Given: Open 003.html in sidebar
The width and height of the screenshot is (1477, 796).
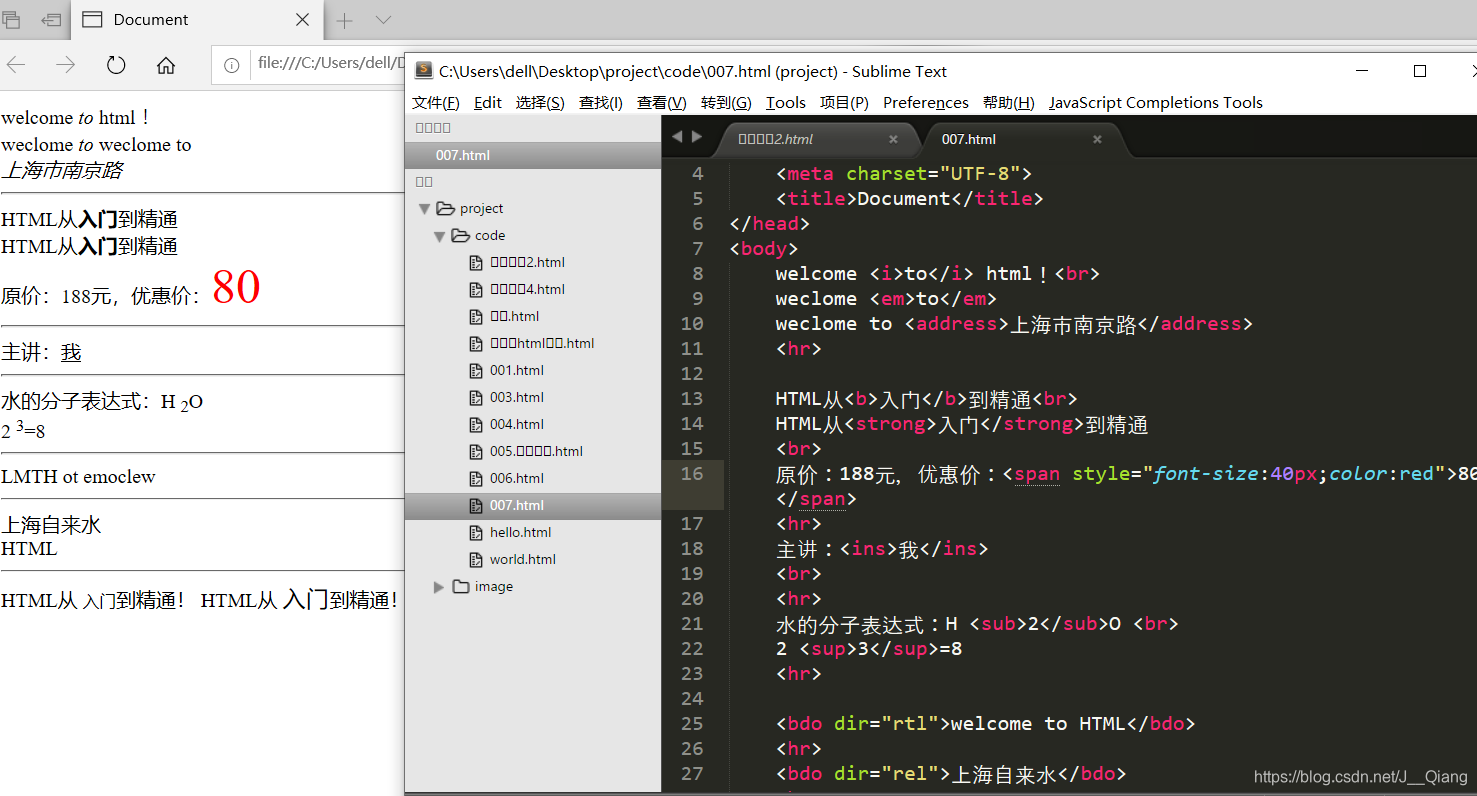Looking at the screenshot, I should point(516,397).
